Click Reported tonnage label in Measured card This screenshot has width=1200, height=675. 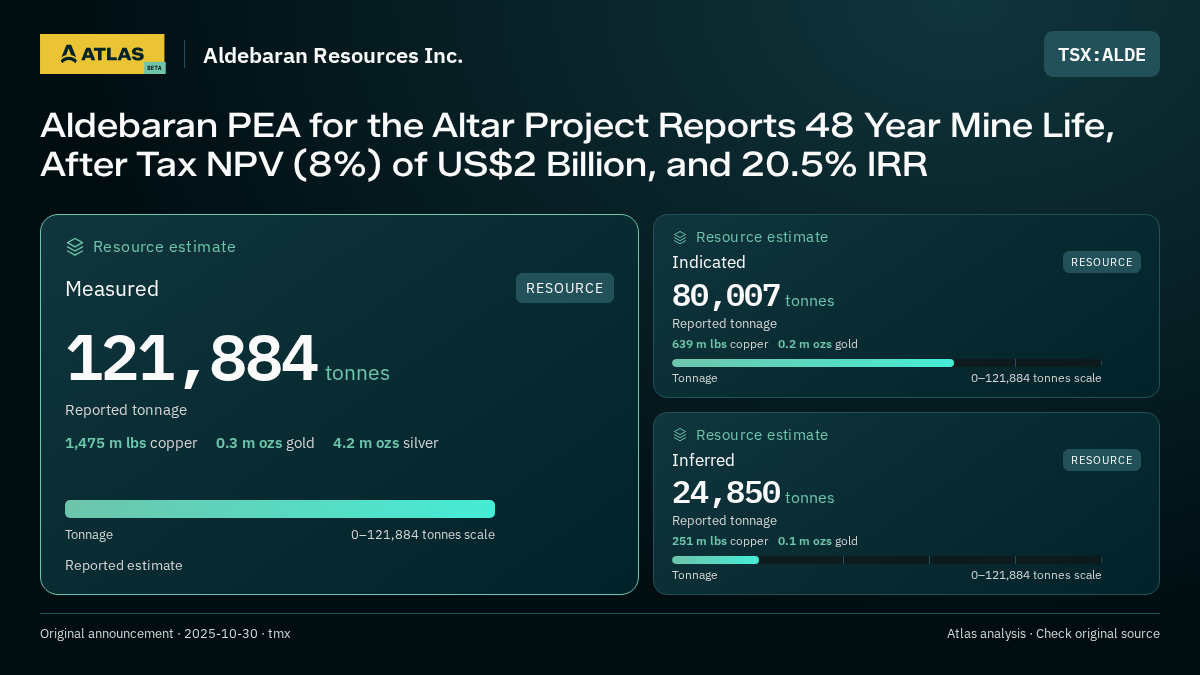coord(126,410)
